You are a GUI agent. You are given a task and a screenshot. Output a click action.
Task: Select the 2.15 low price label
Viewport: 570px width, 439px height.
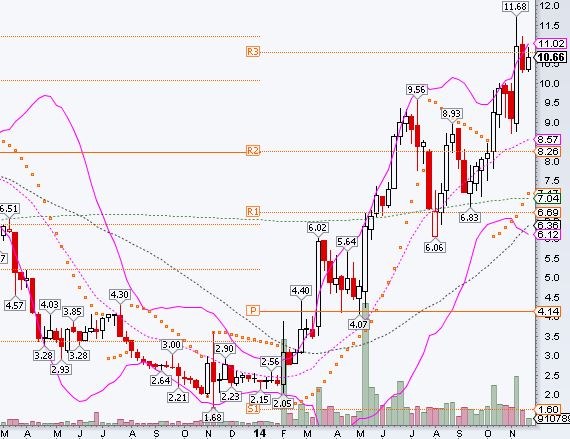pos(260,399)
